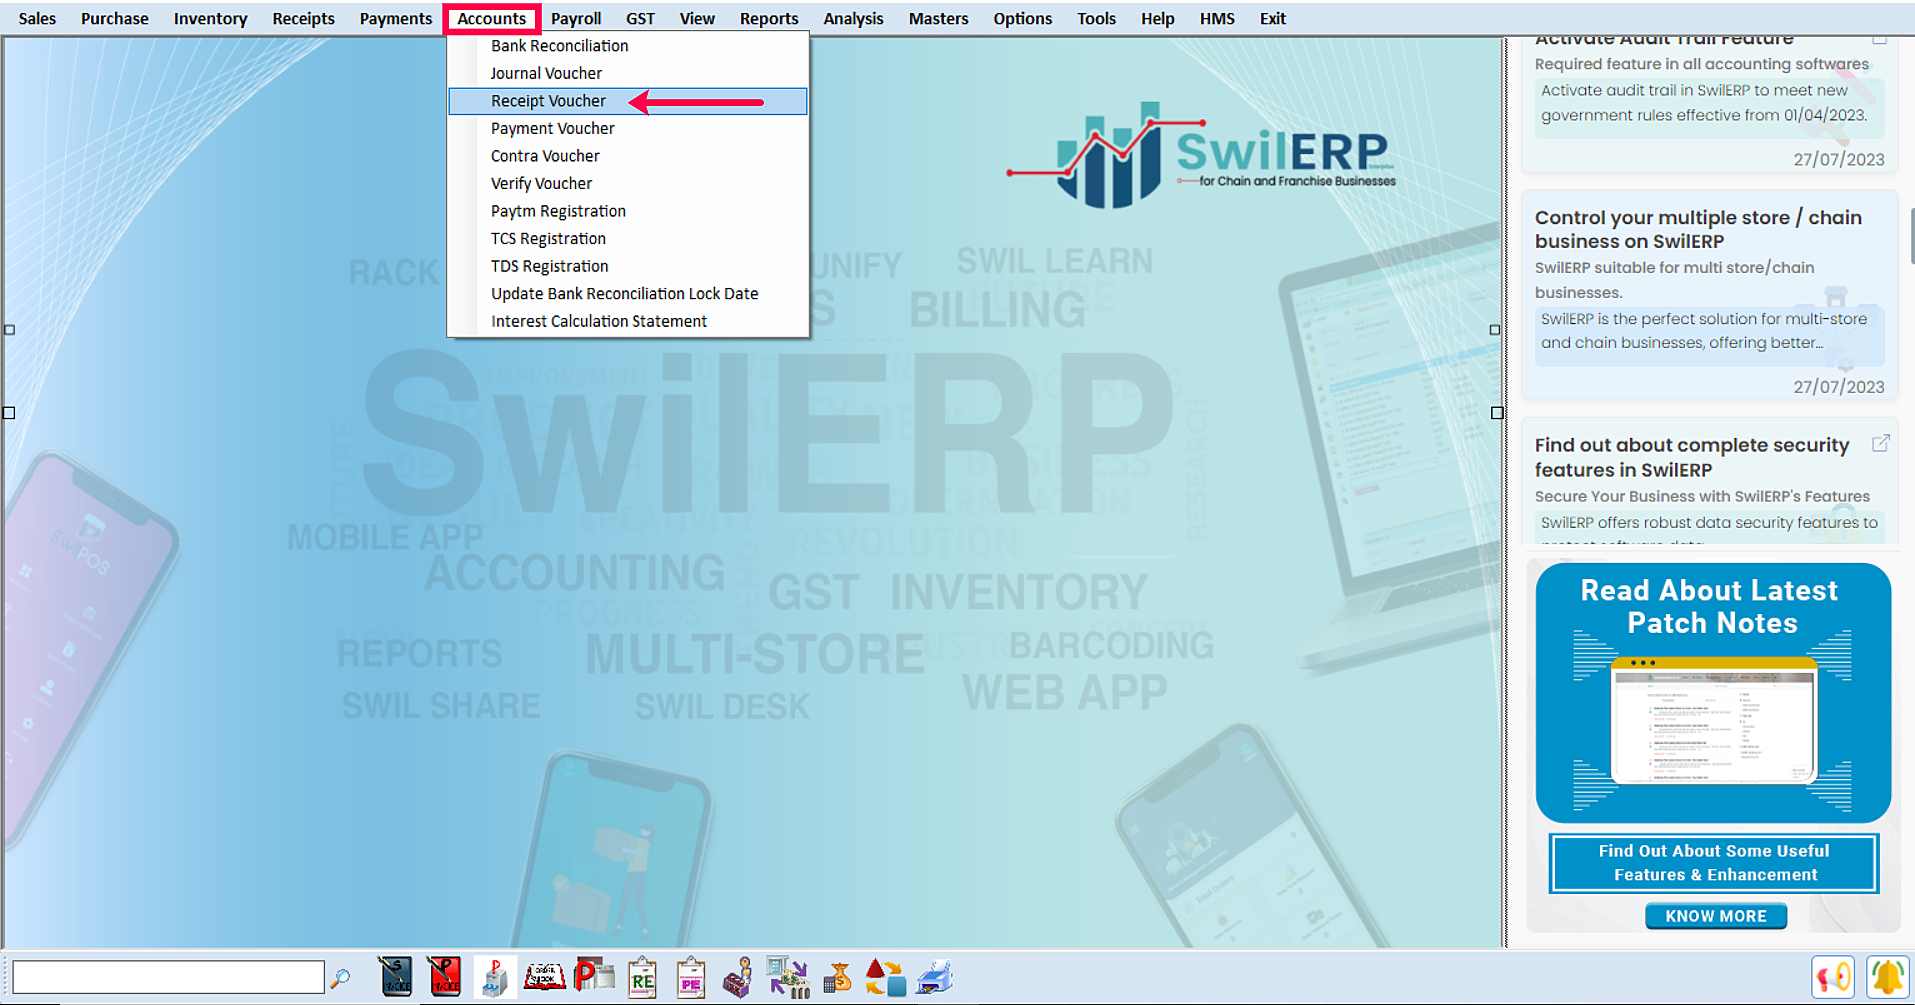The height and width of the screenshot is (1005, 1915).
Task: Open the Receipts menu
Action: [303, 18]
